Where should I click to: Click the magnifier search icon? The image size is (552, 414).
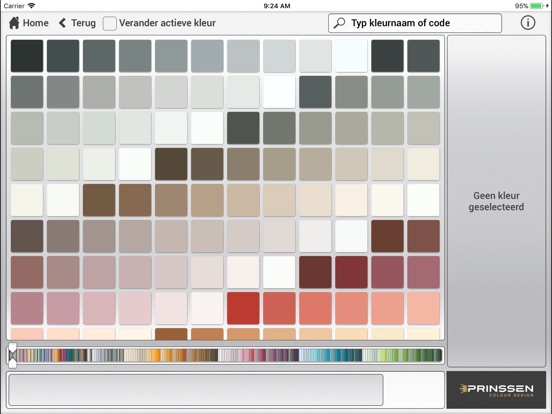click(339, 23)
